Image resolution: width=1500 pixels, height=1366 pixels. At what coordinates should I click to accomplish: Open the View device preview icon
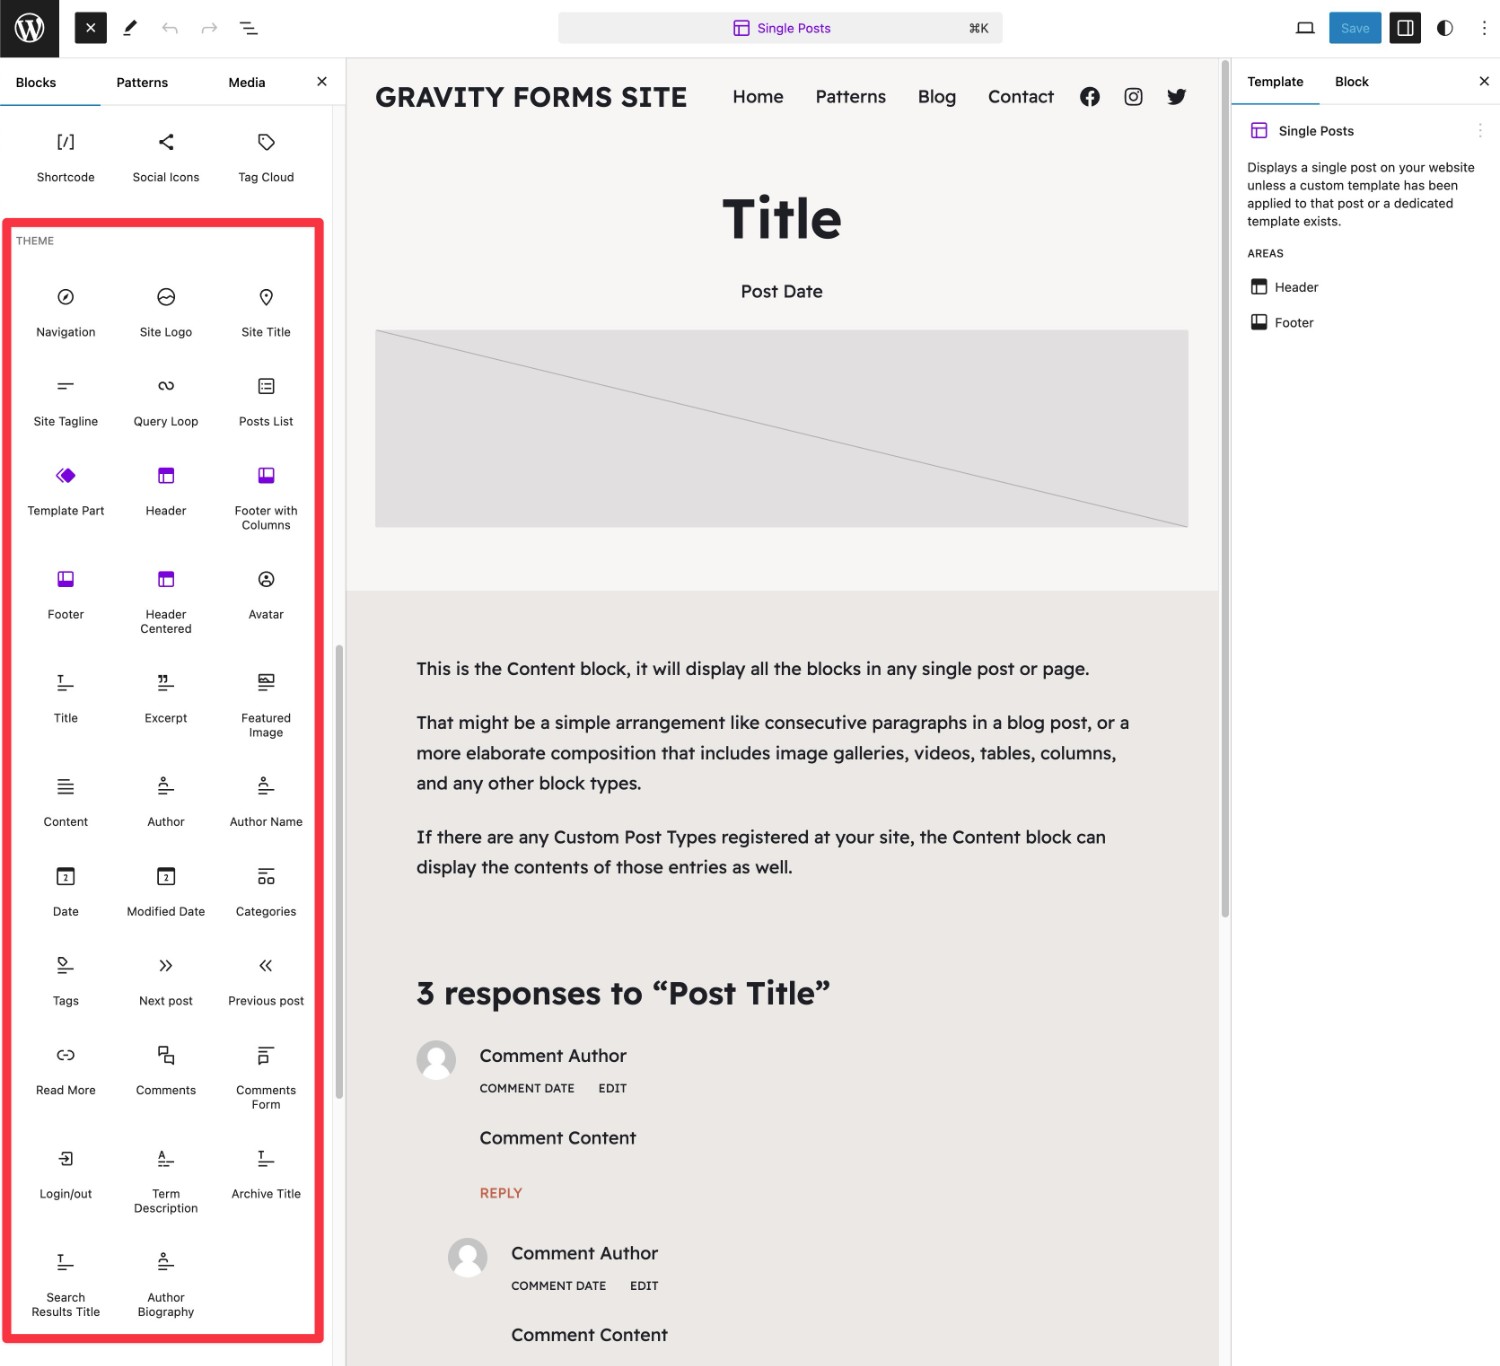1305,28
